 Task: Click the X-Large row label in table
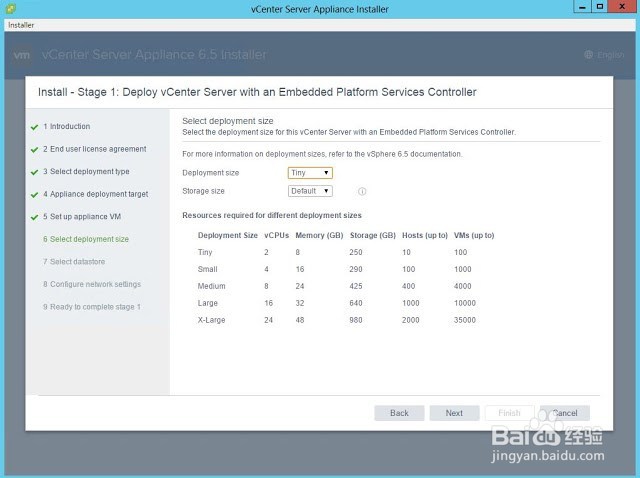(211, 320)
